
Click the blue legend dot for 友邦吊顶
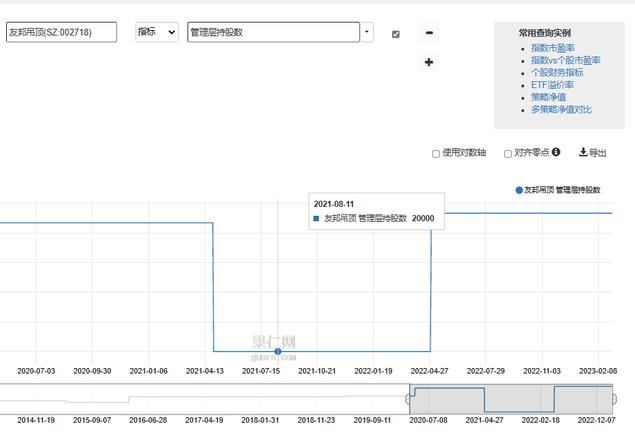pos(519,189)
